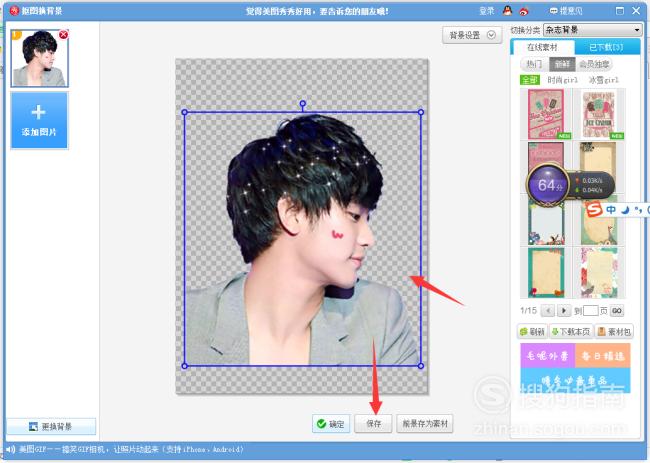Open the 切换分类 杂志背景 combo box
This screenshot has width=650, height=463.
click(592, 30)
